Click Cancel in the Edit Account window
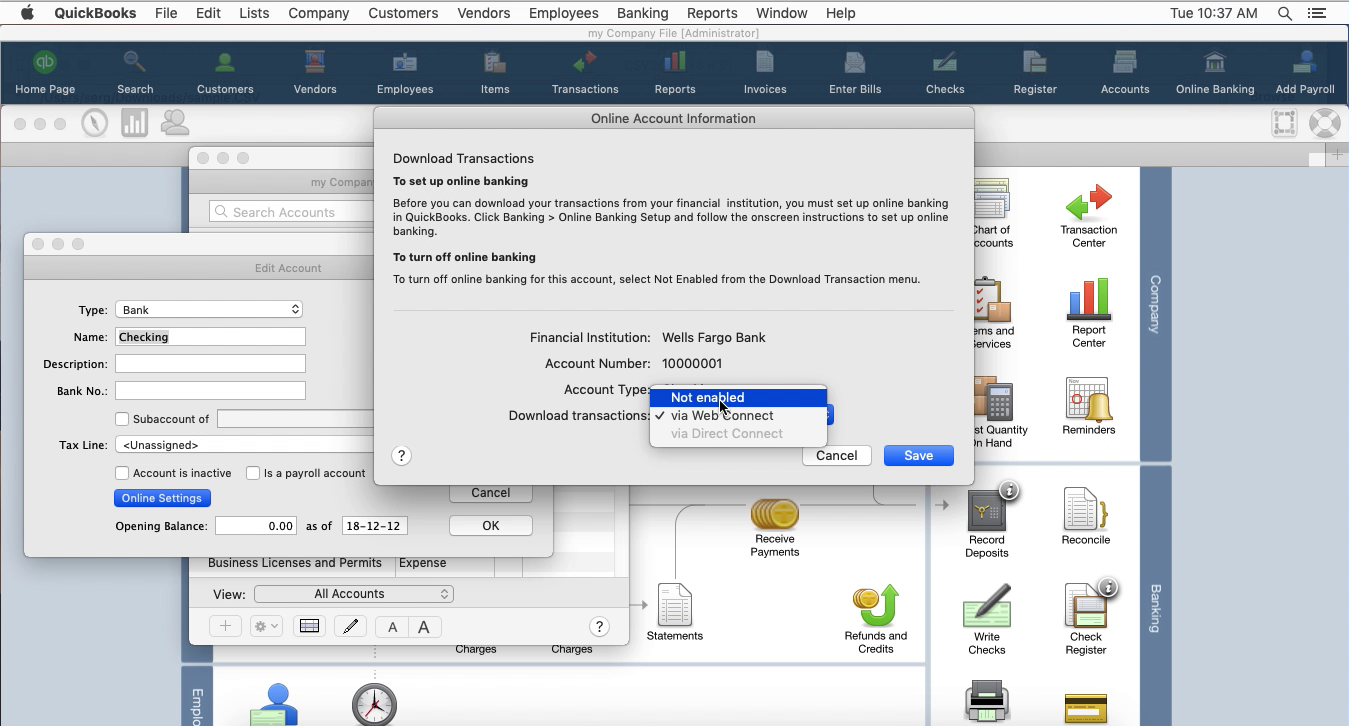1349x726 pixels. [490, 493]
